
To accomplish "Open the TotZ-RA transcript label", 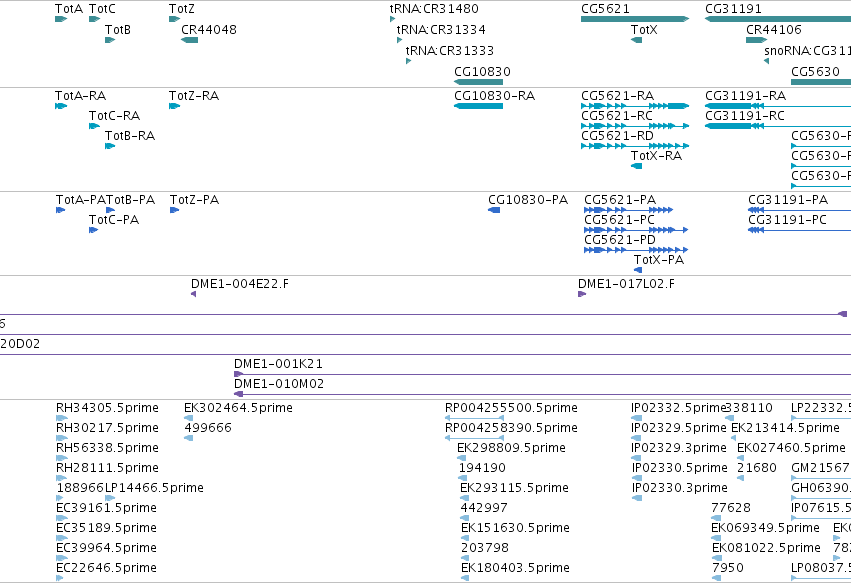I will (x=194, y=96).
